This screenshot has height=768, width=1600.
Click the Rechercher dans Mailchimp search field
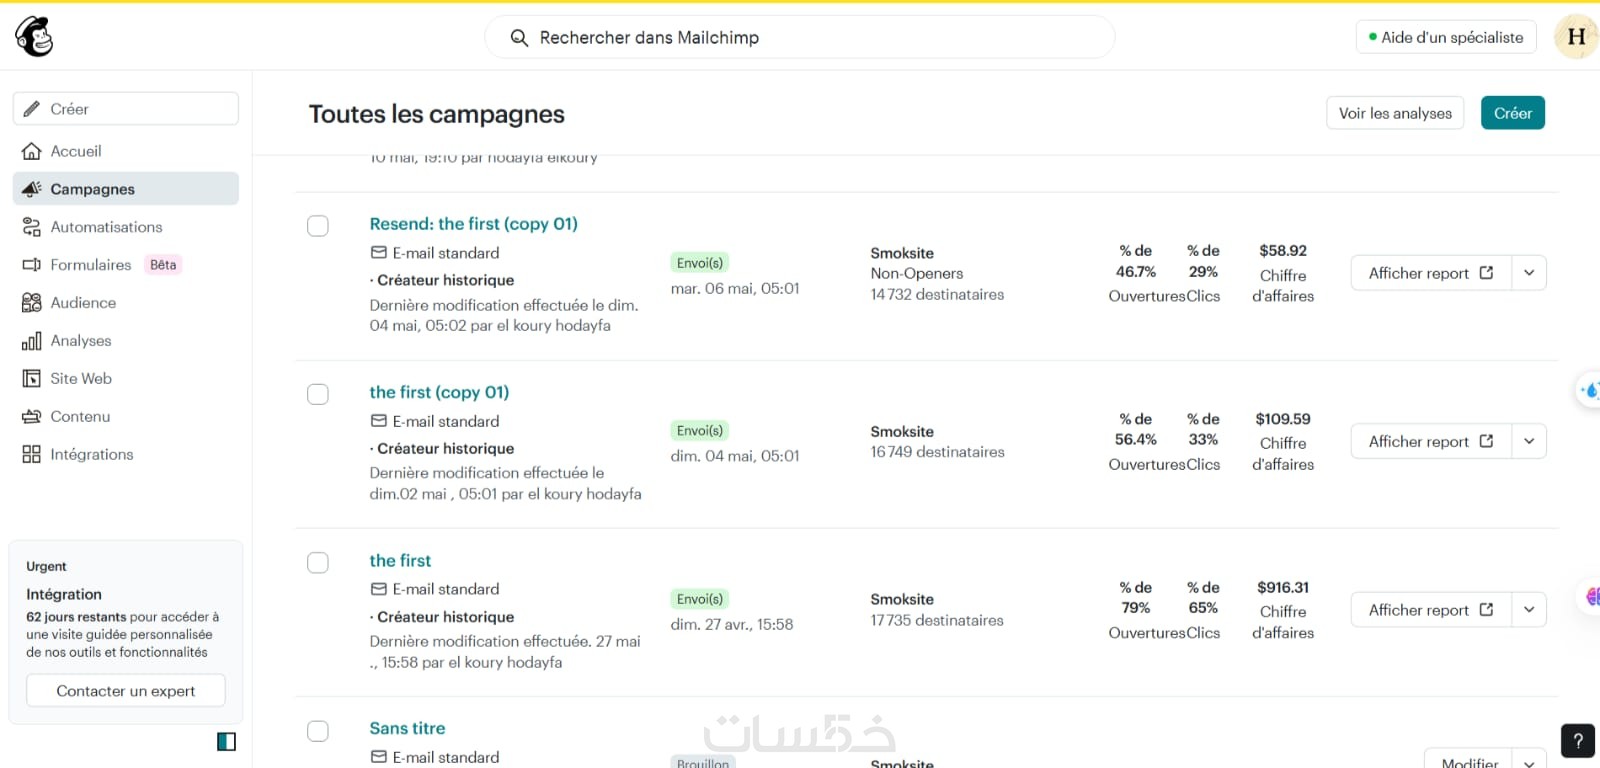(800, 38)
